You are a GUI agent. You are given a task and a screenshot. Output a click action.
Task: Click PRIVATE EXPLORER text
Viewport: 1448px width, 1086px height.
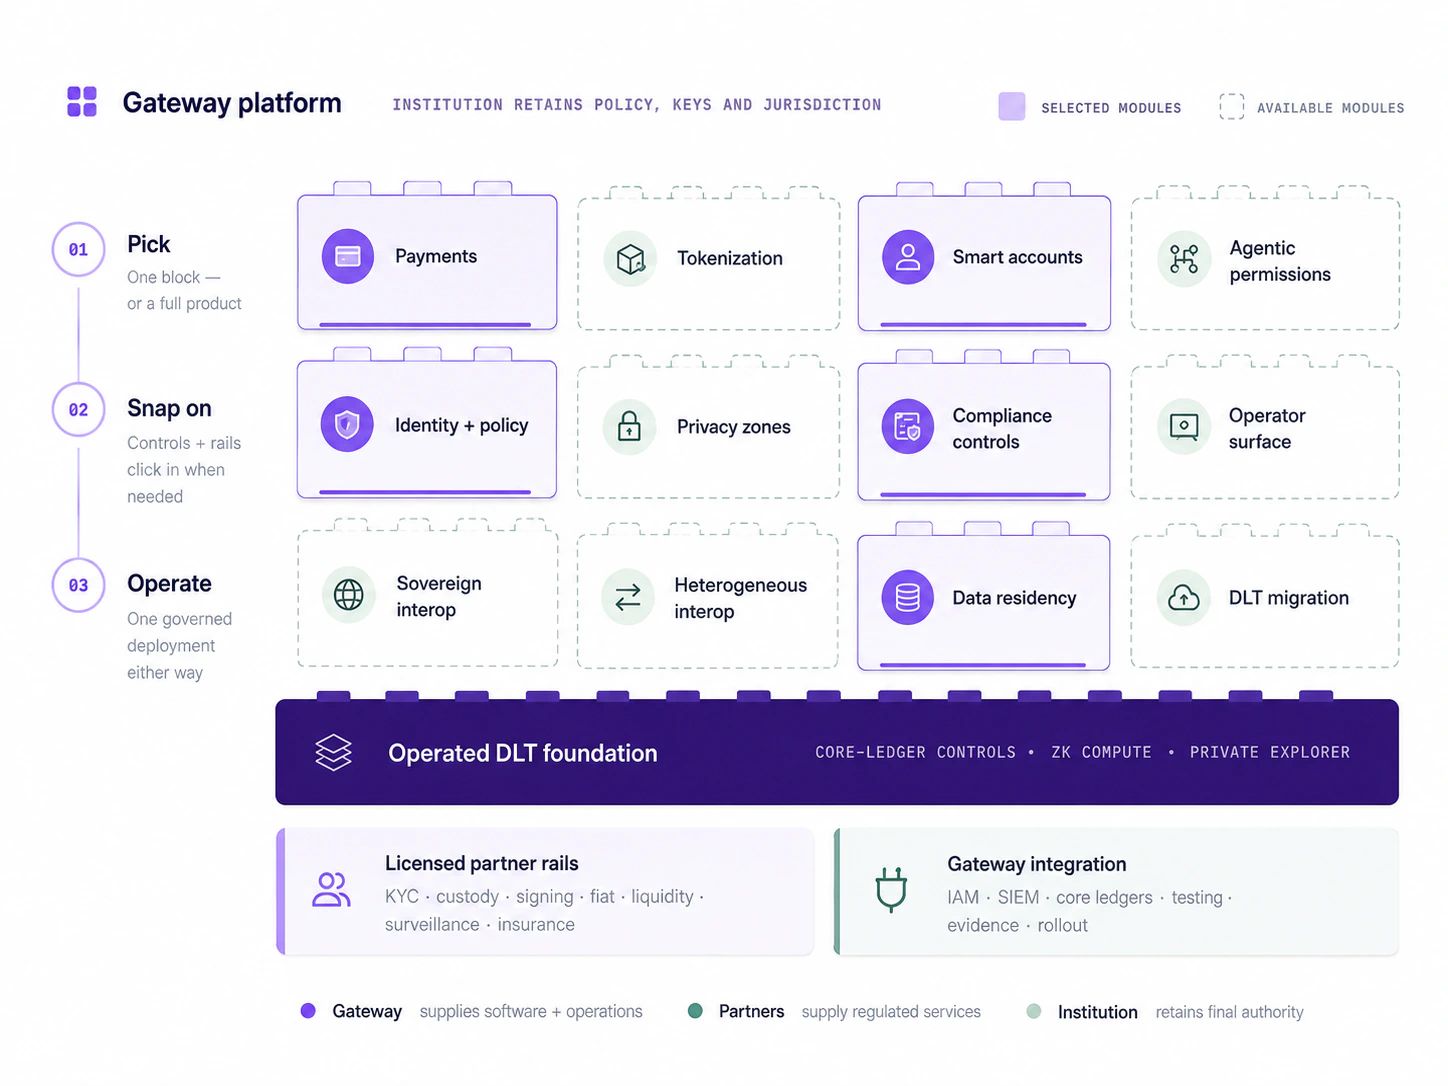tap(1270, 752)
